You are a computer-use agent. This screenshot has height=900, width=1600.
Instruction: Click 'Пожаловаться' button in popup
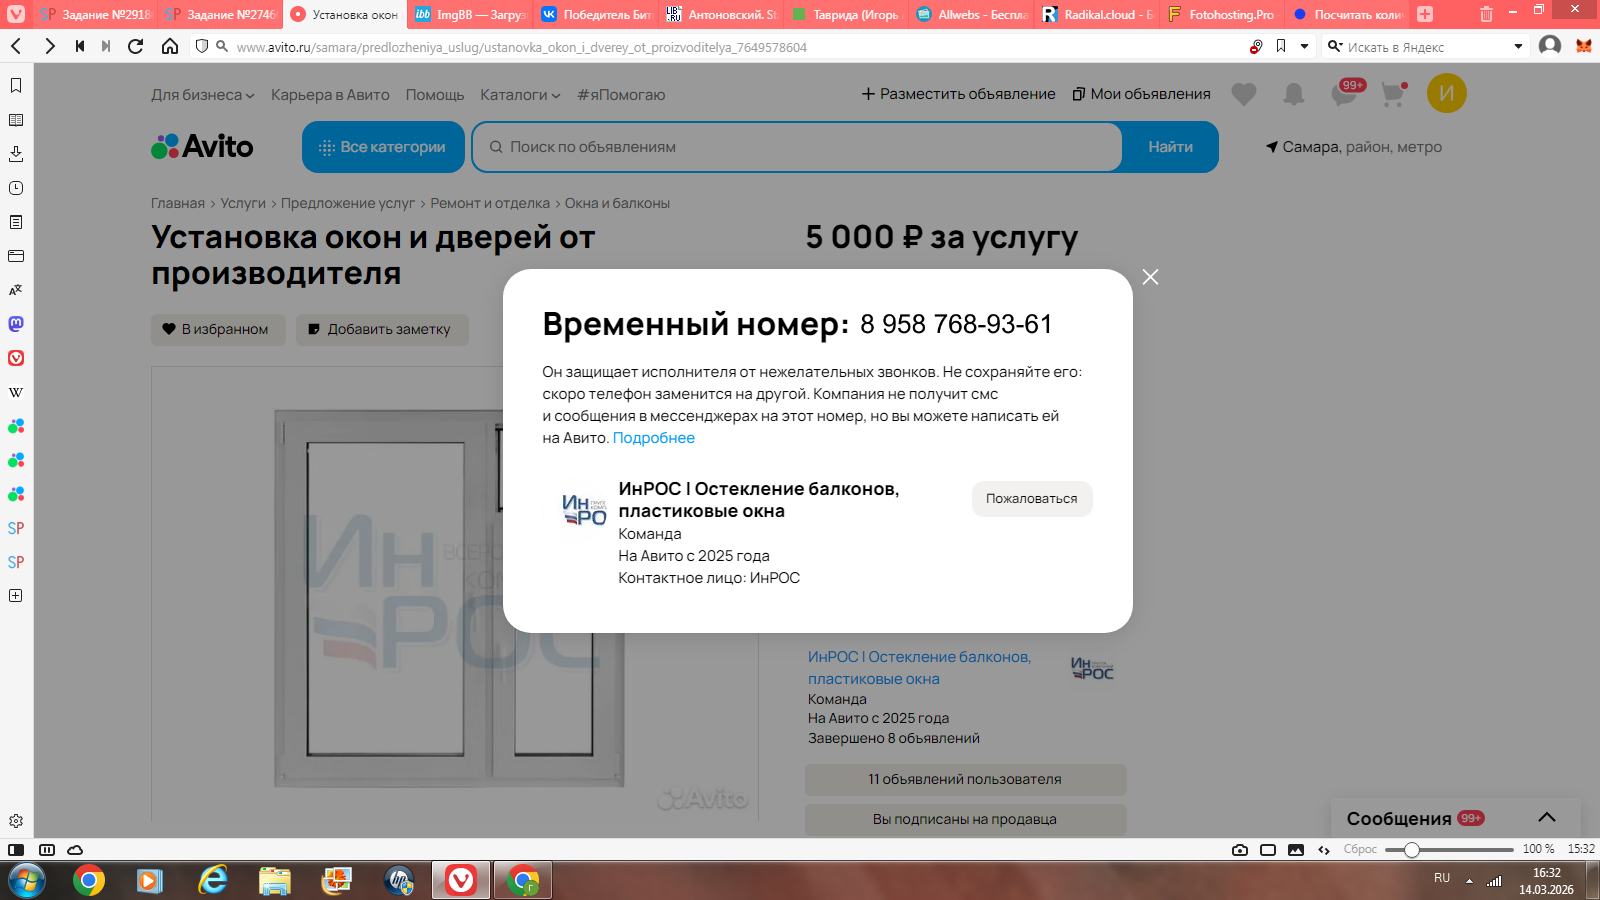coord(1032,499)
